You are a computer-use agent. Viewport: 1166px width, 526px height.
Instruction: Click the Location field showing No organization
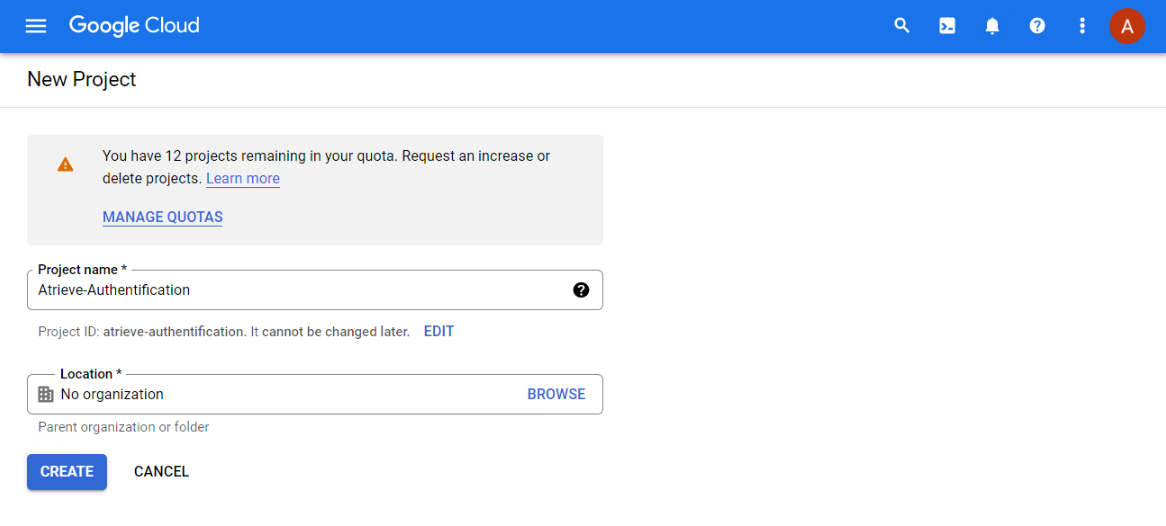click(x=280, y=394)
